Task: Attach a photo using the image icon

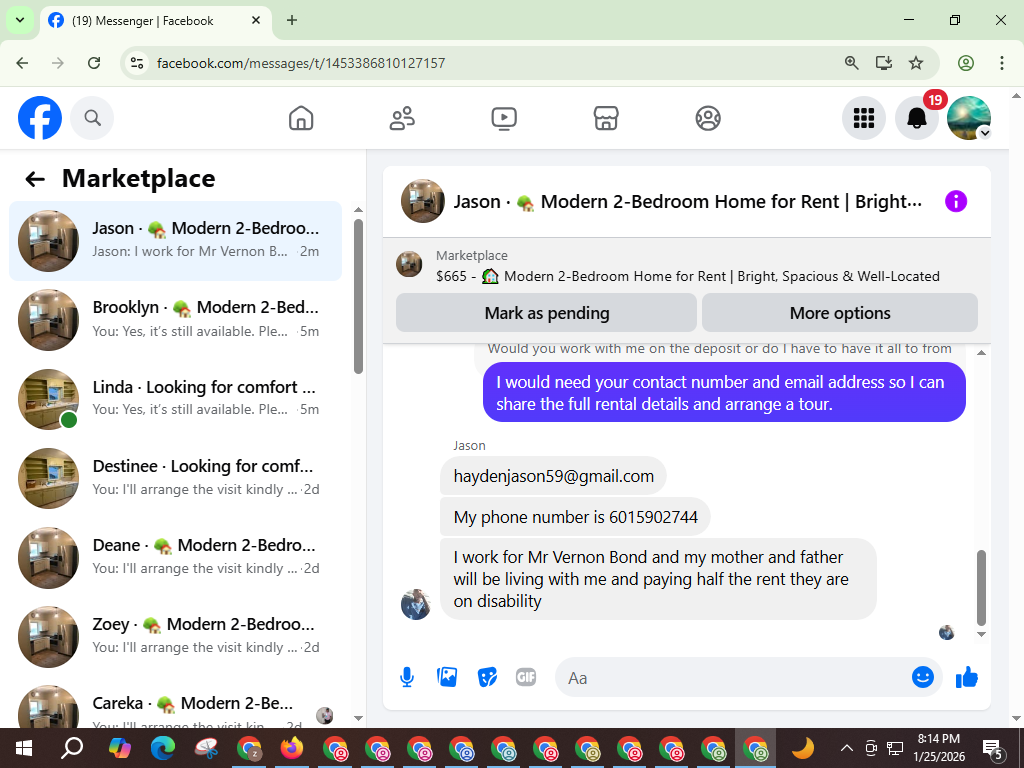Action: [x=447, y=677]
